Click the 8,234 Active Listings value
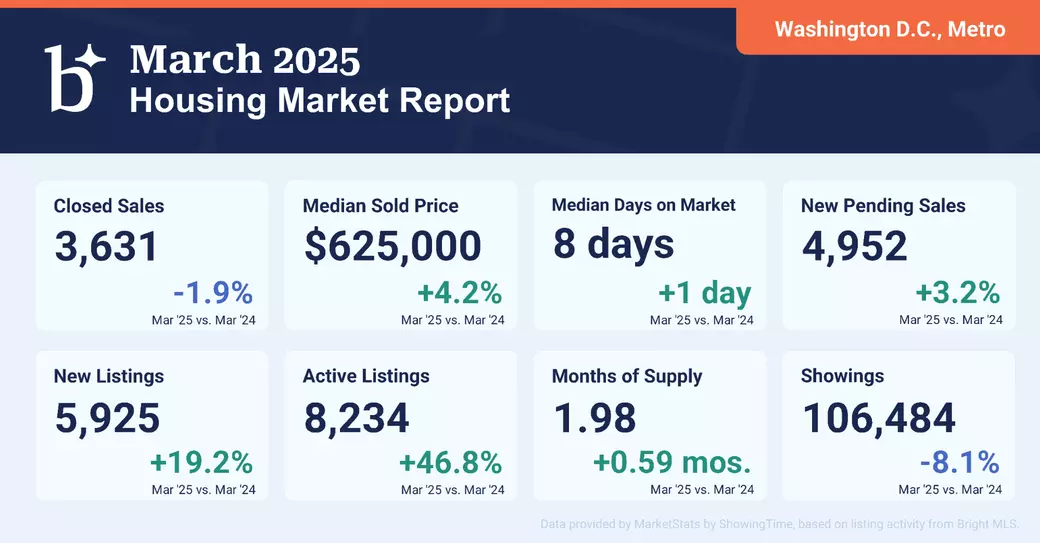This screenshot has width=1040, height=543. point(356,418)
